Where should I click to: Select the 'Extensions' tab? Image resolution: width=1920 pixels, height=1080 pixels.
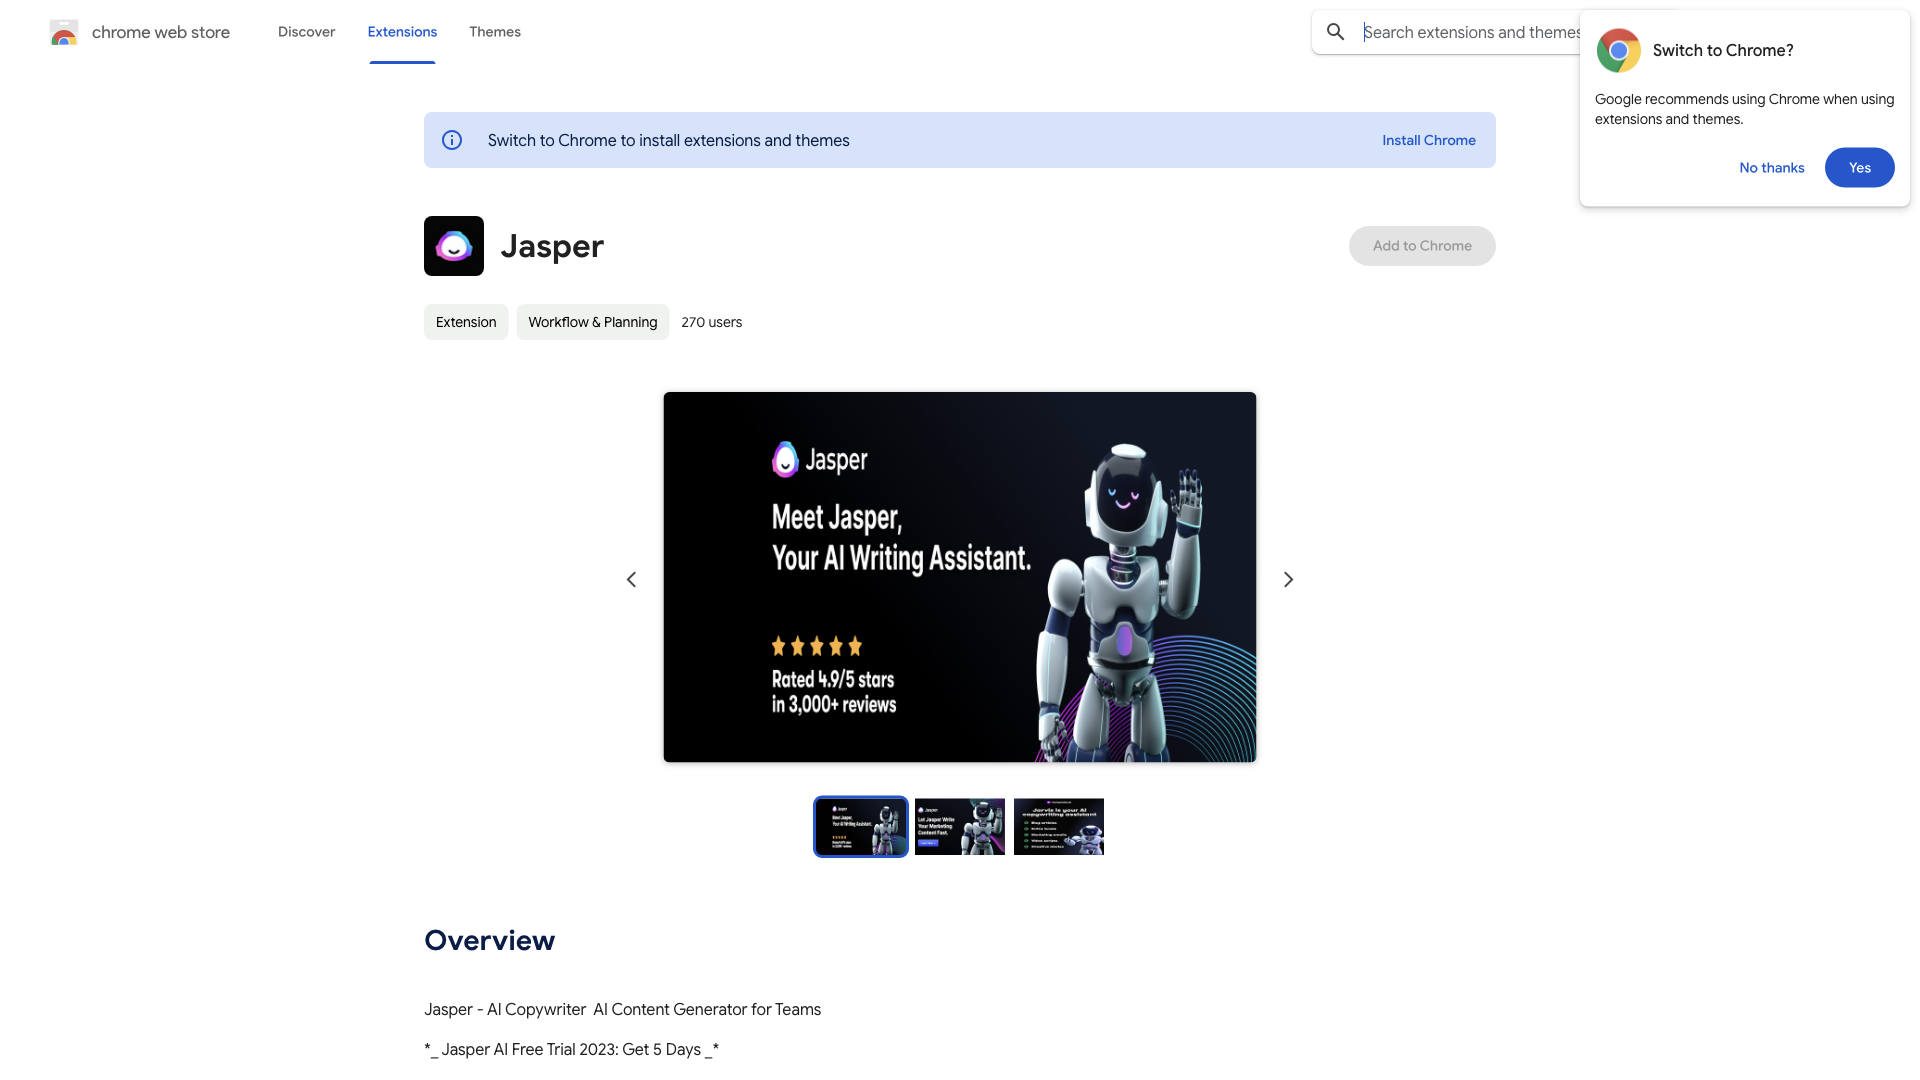[x=401, y=32]
